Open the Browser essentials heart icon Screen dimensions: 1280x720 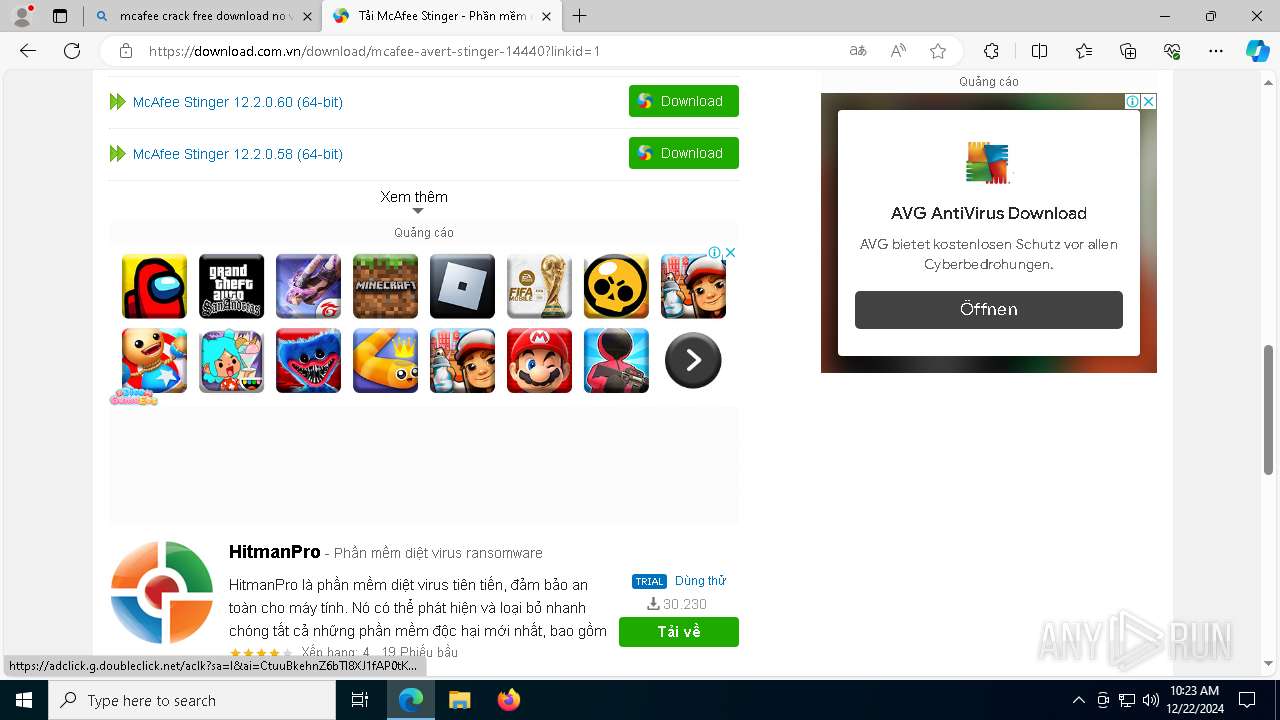click(1172, 51)
